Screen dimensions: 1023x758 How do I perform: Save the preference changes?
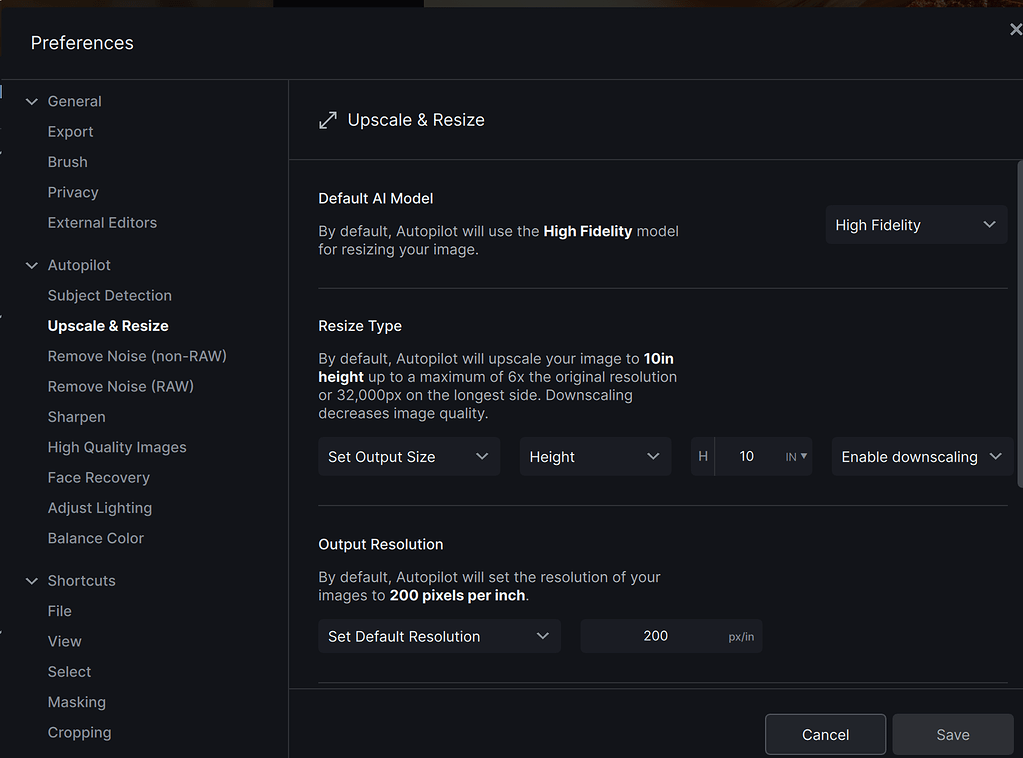click(x=951, y=734)
